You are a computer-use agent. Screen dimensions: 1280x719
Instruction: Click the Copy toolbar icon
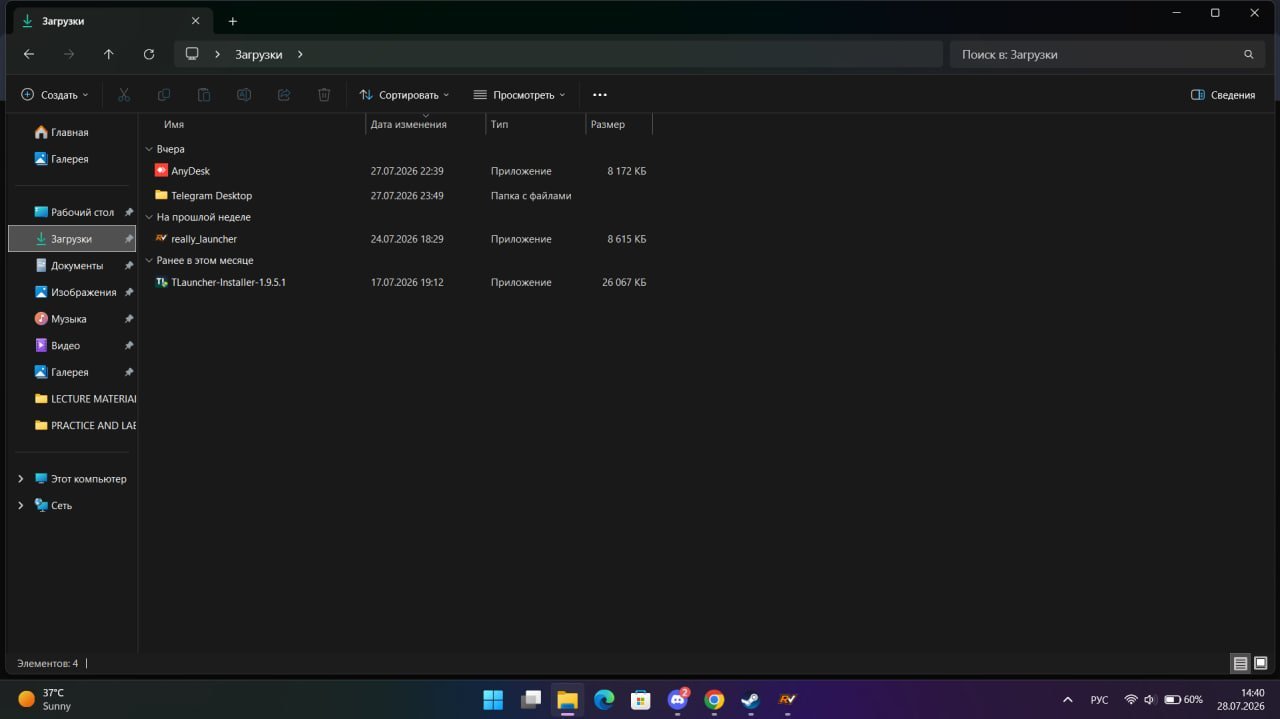pyautogui.click(x=164, y=95)
